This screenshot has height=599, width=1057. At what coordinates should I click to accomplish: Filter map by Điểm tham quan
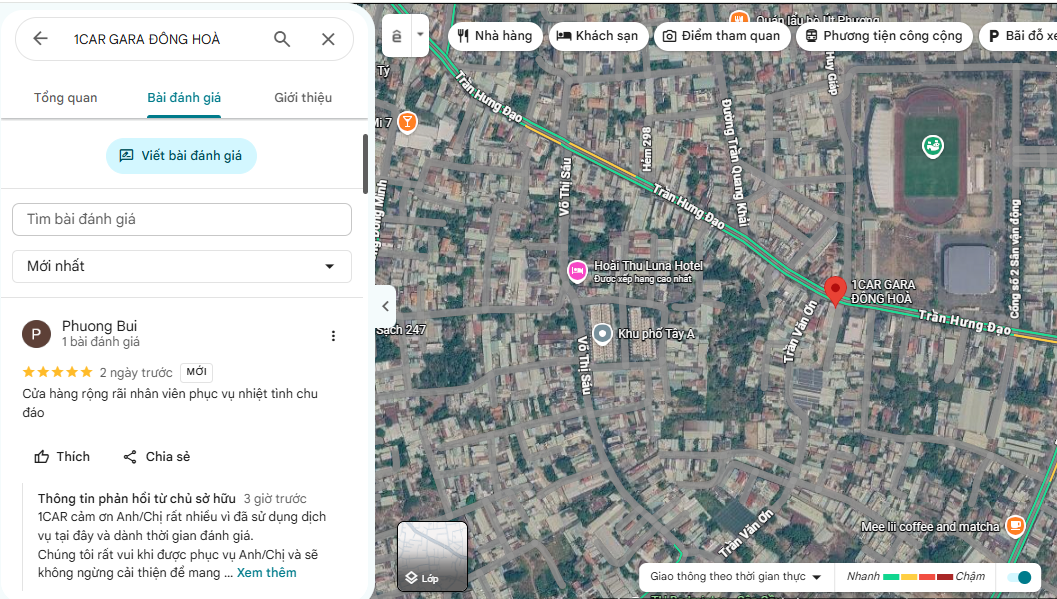pos(722,36)
